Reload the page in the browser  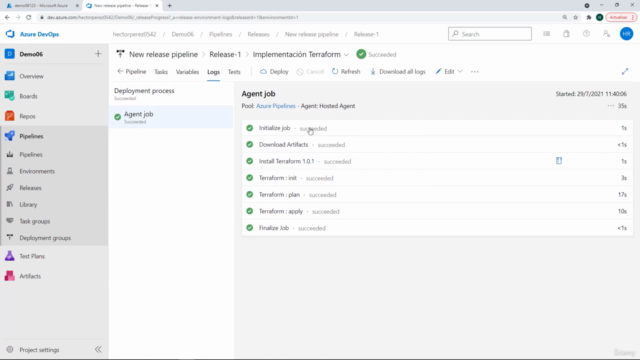29,17
